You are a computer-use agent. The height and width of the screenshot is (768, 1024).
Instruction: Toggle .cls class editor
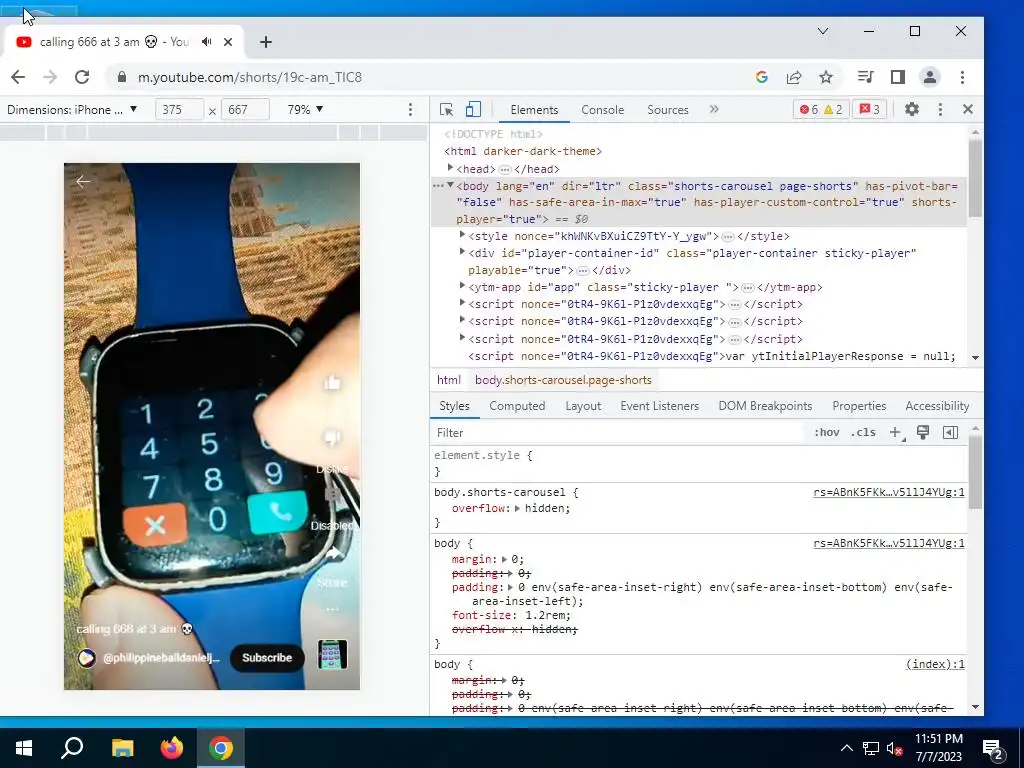[863, 432]
